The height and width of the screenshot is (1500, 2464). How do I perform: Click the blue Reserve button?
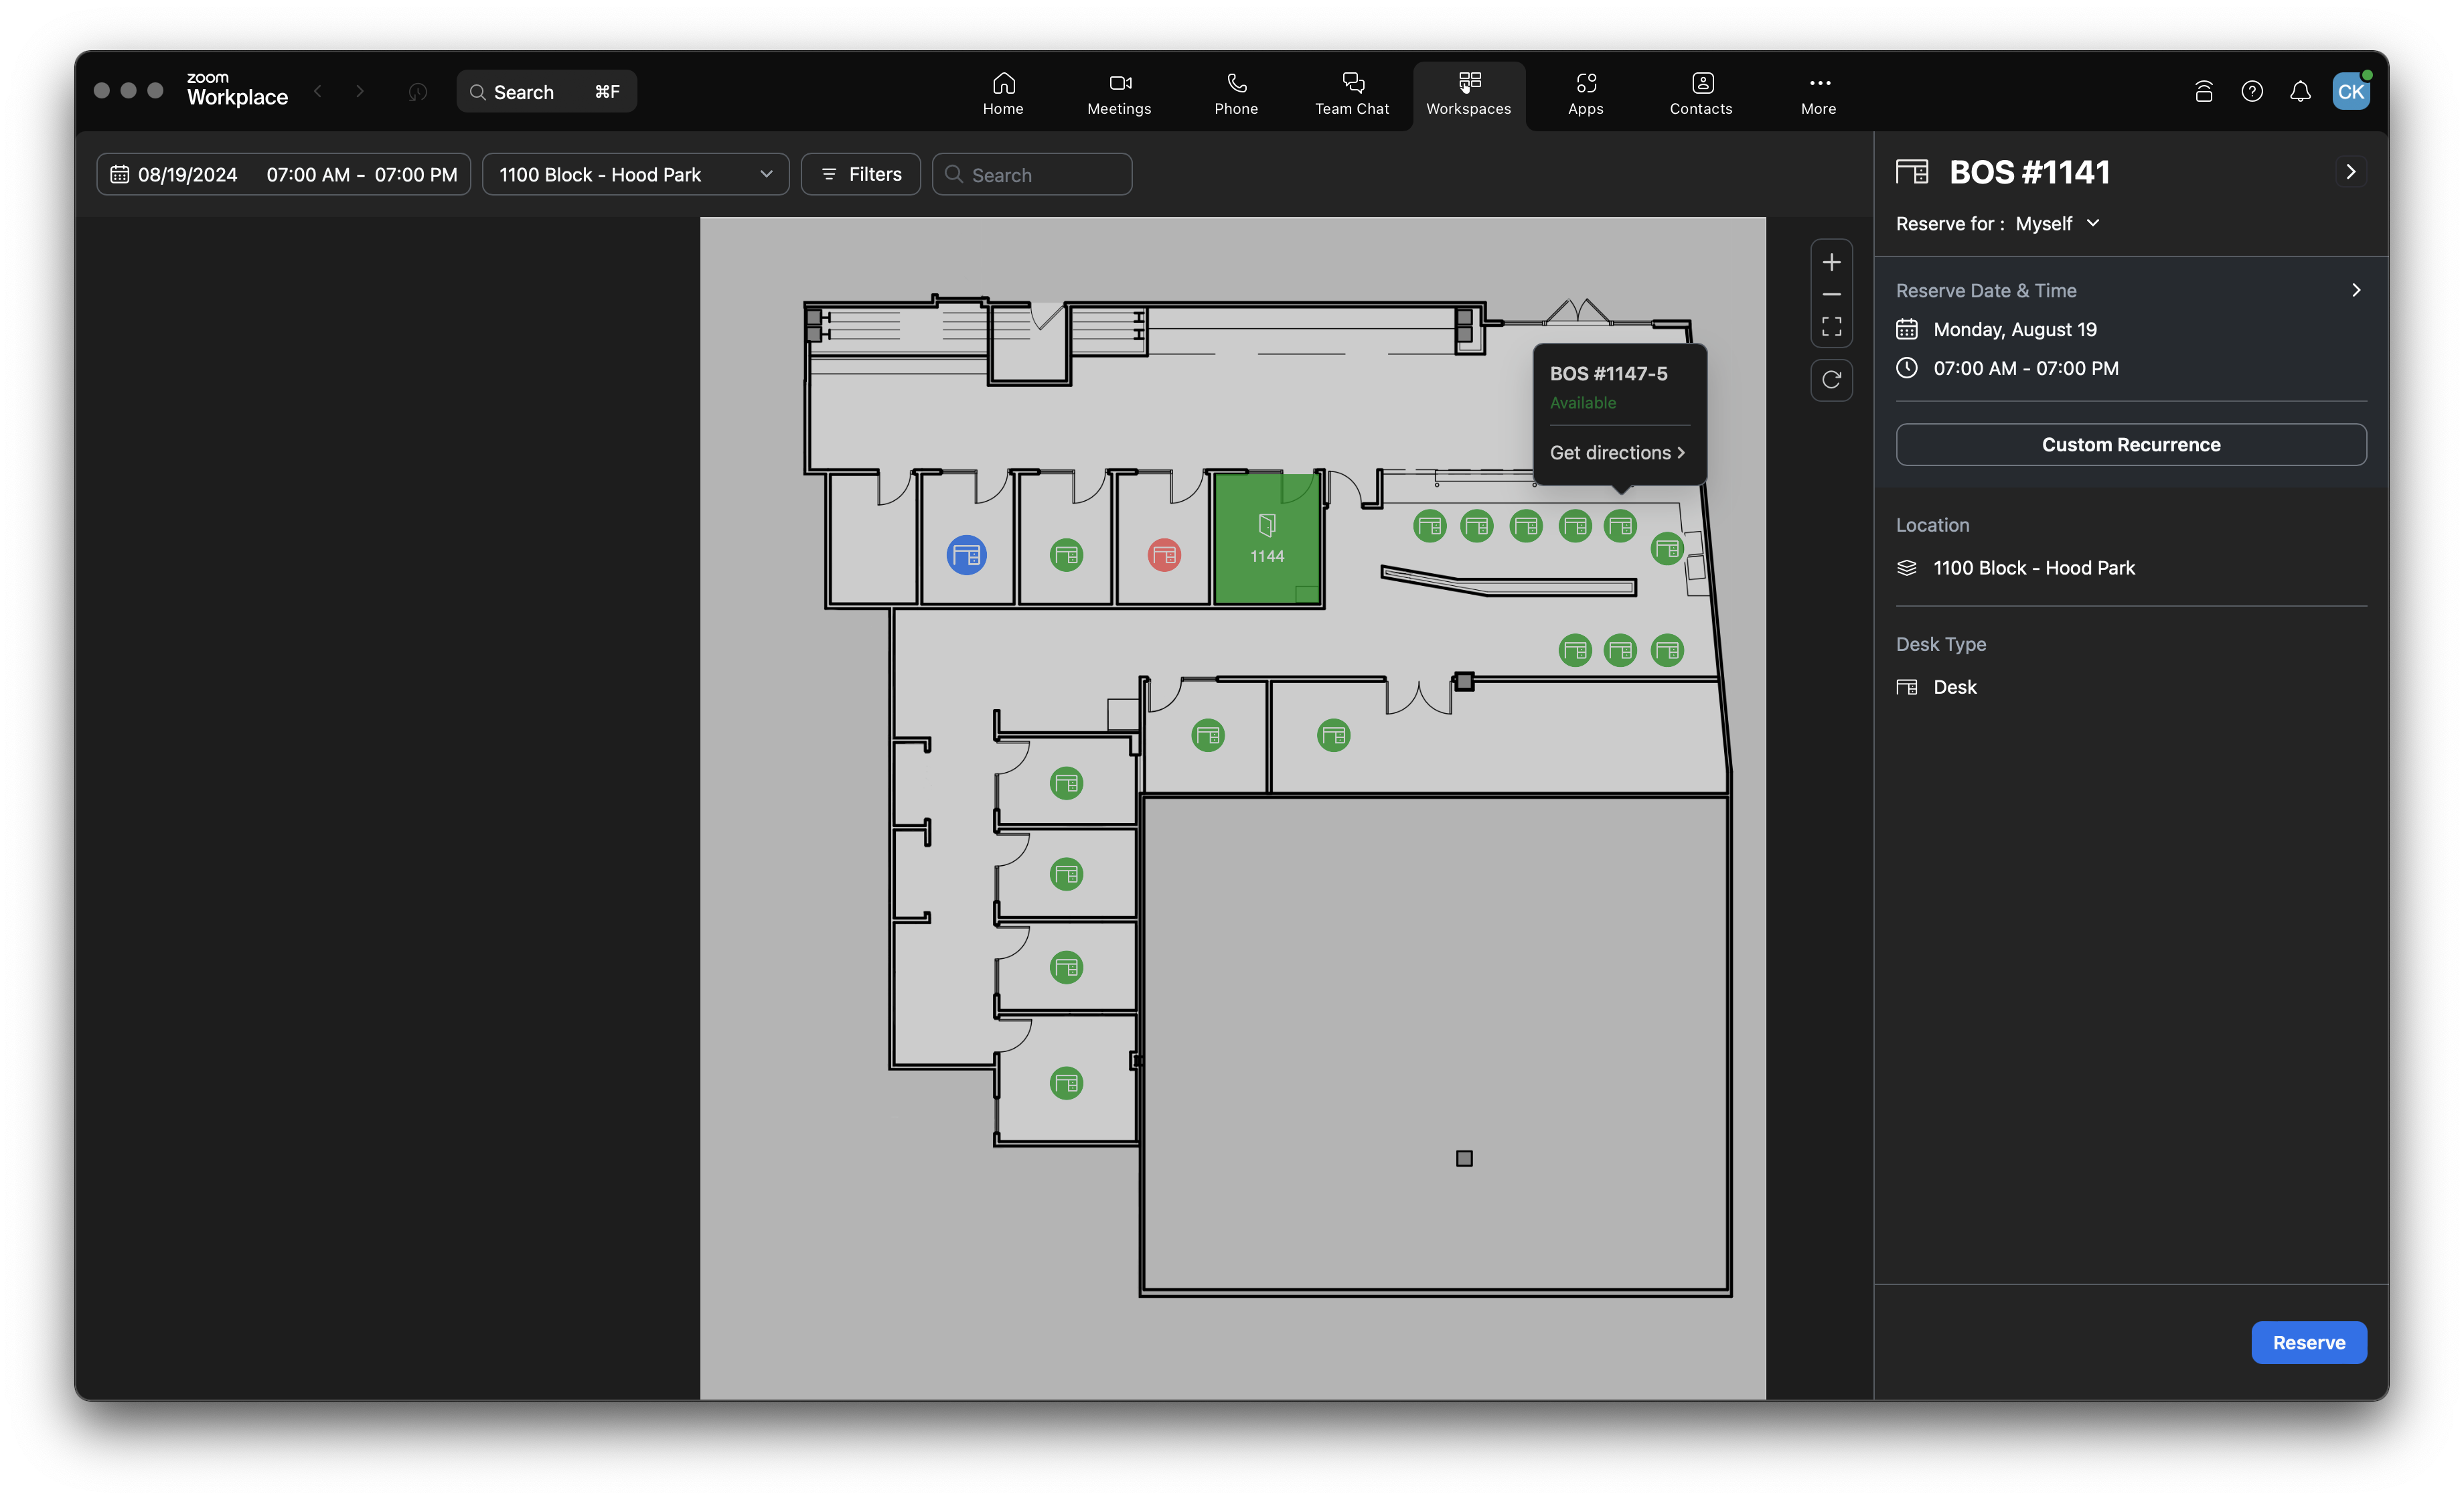coord(2308,1342)
